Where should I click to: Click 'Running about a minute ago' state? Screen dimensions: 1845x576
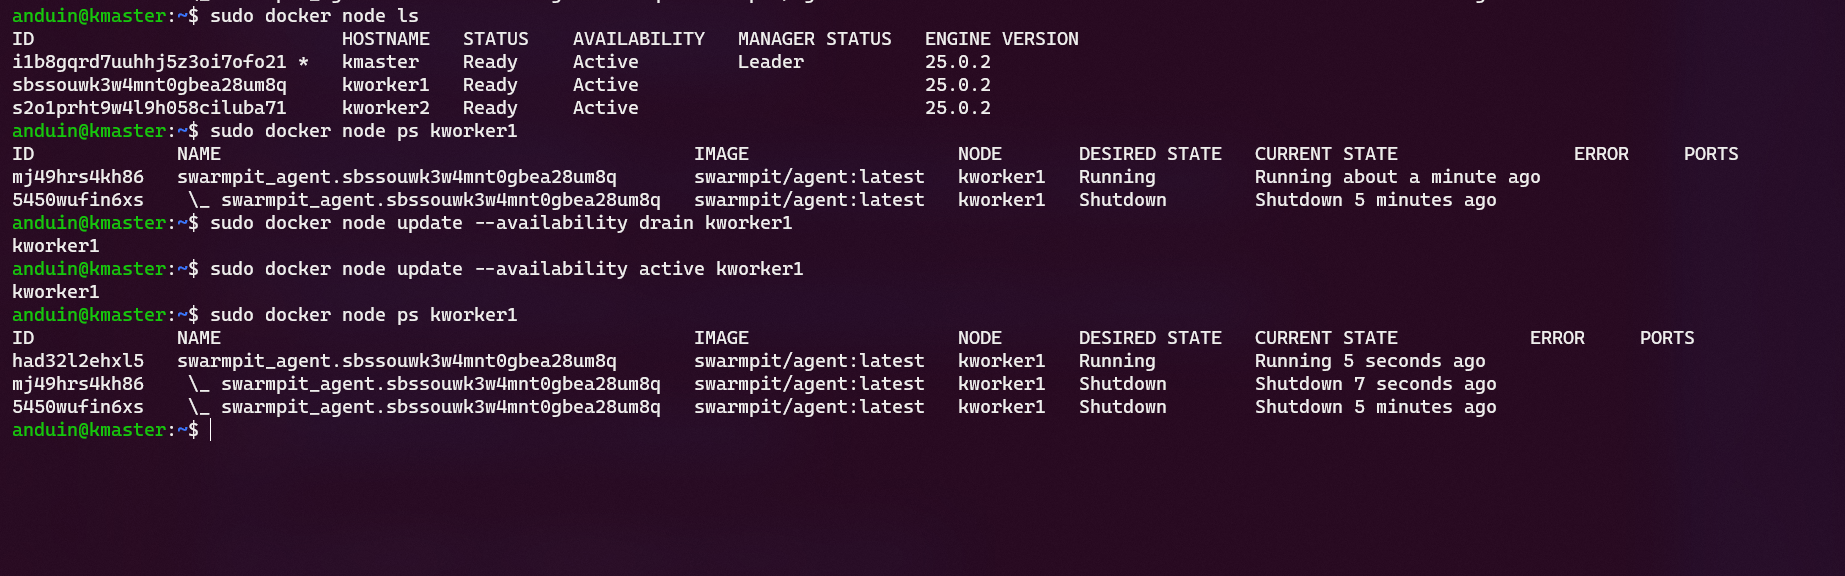tap(1397, 177)
